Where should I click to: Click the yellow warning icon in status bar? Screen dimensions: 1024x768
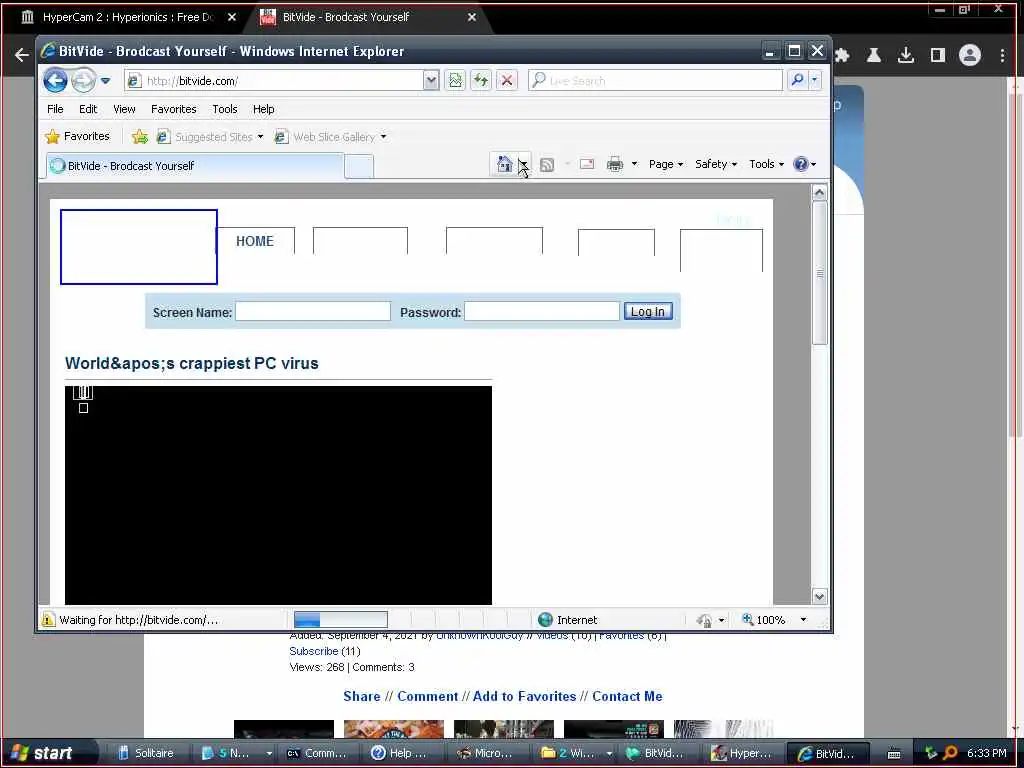pyautogui.click(x=48, y=620)
